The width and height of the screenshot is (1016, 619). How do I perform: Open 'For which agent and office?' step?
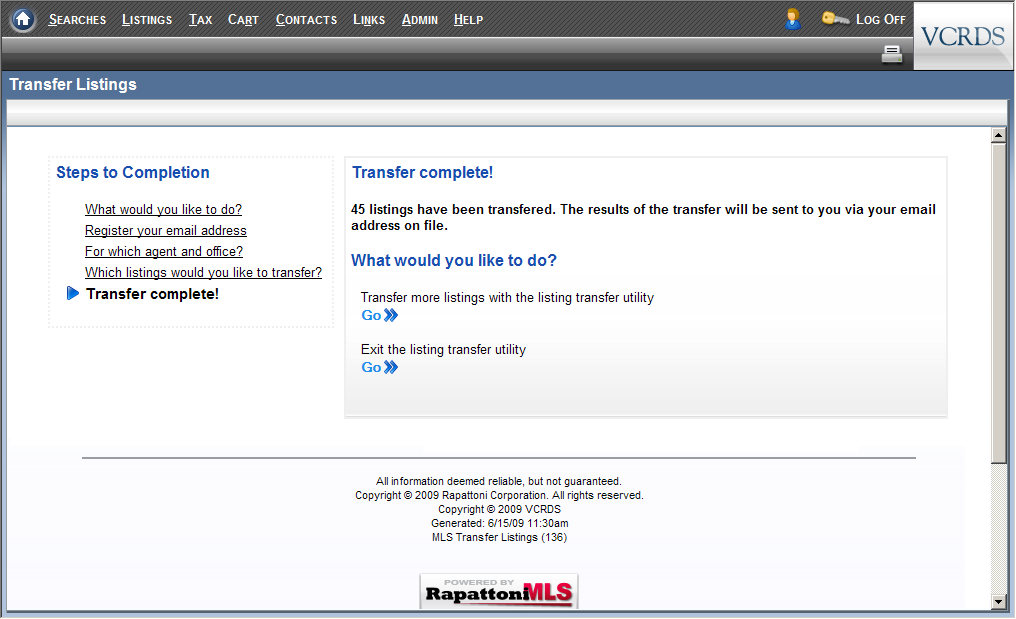[x=164, y=251]
